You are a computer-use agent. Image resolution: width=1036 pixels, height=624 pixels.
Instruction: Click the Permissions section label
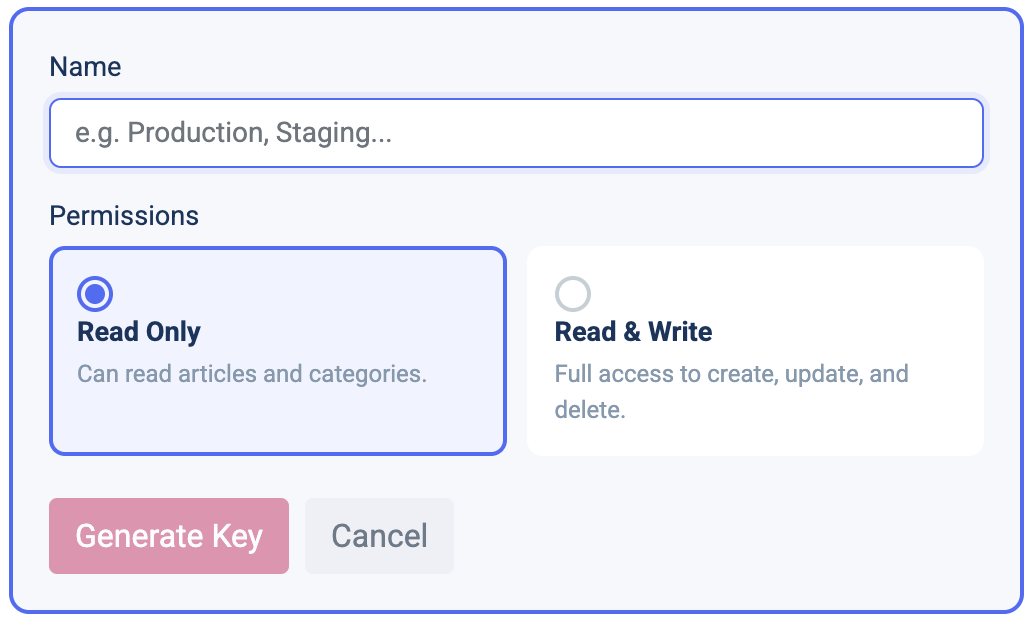coord(124,216)
